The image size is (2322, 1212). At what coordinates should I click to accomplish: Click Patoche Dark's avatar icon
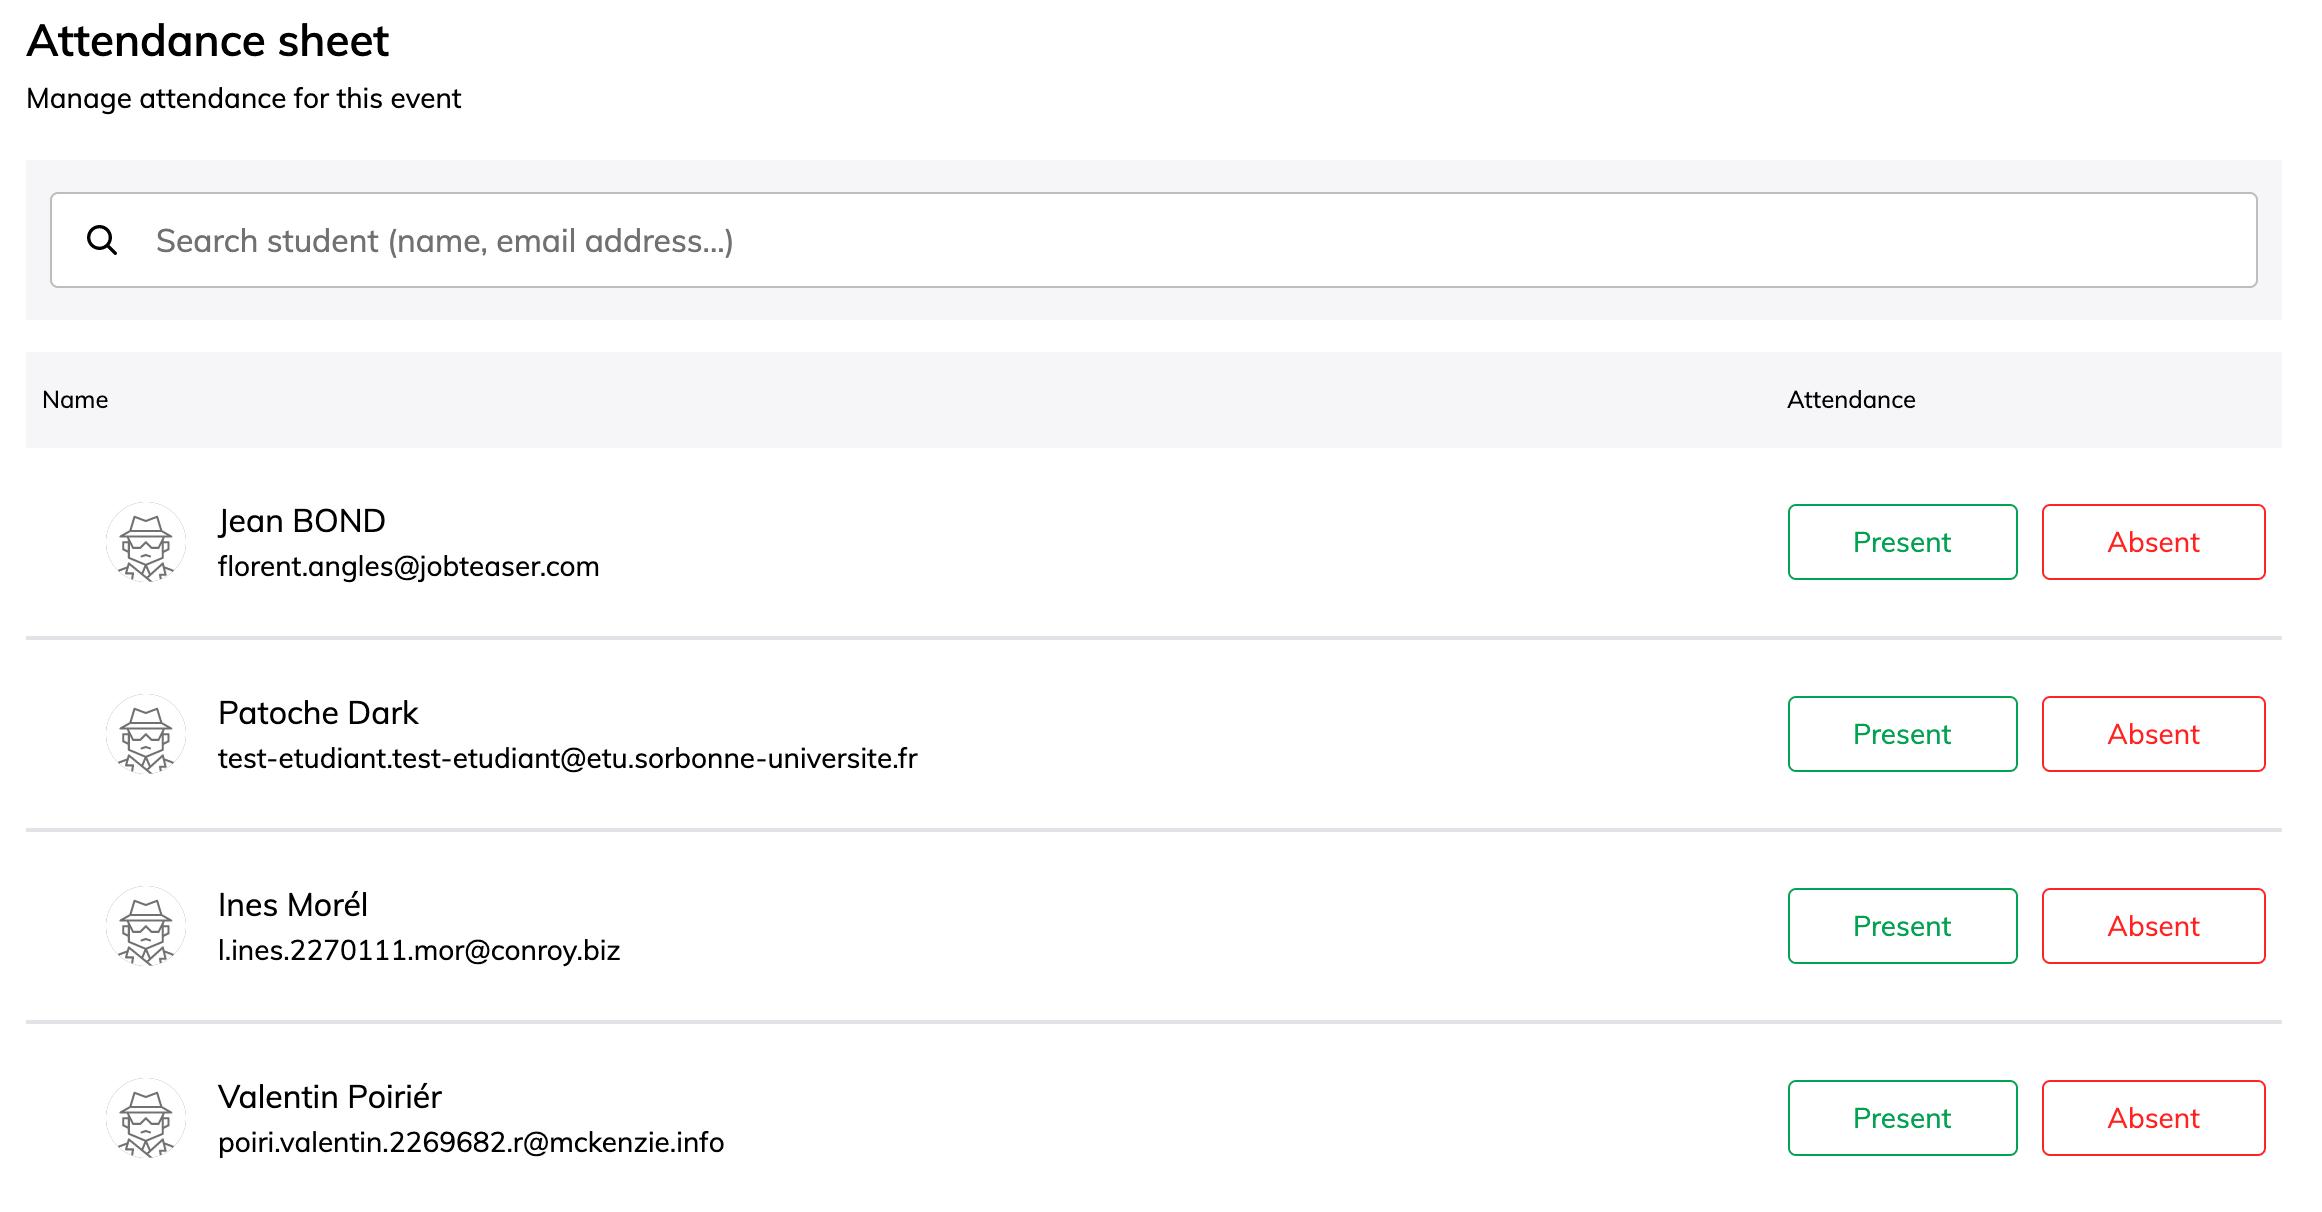[x=146, y=734]
